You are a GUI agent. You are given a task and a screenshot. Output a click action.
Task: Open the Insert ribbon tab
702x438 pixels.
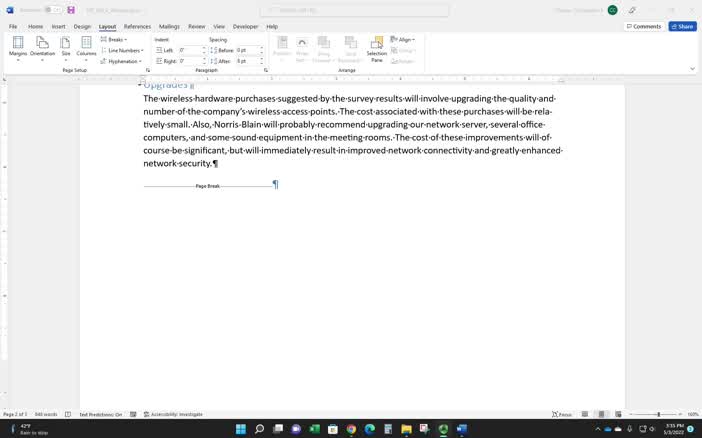(59, 27)
